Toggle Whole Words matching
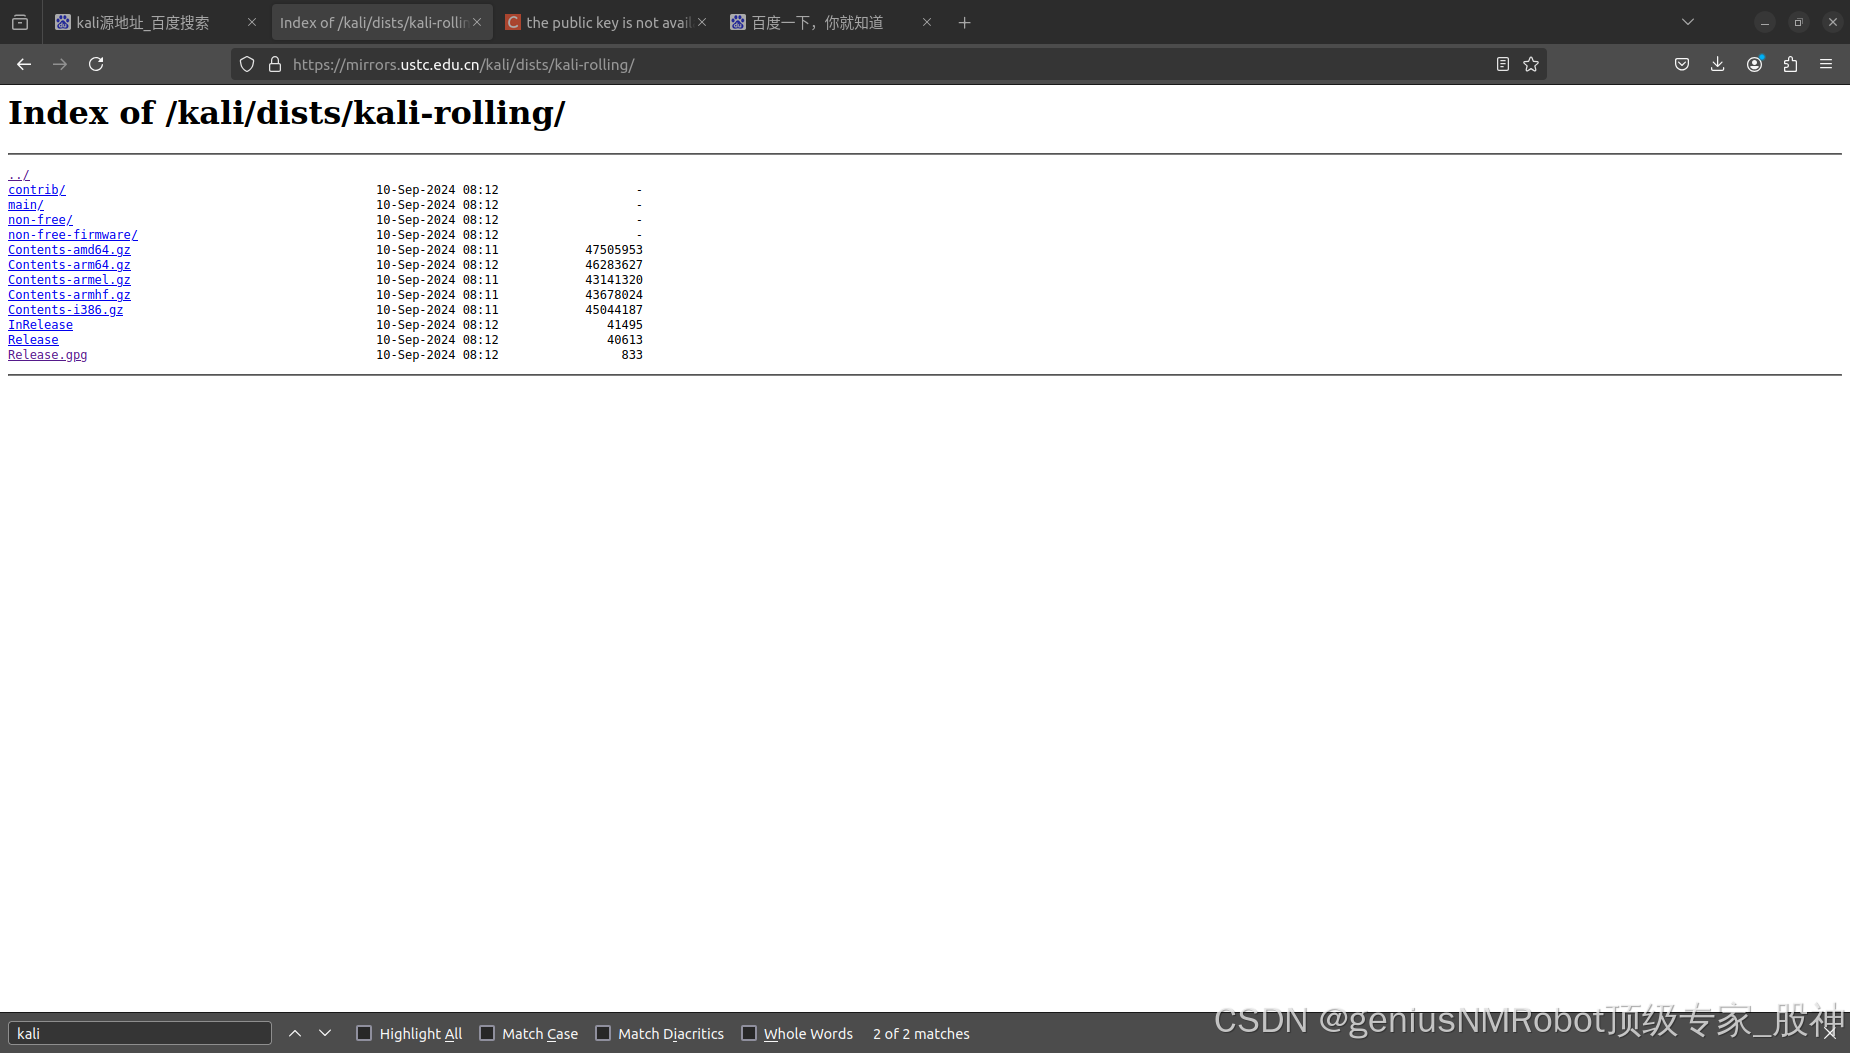 pos(749,1033)
